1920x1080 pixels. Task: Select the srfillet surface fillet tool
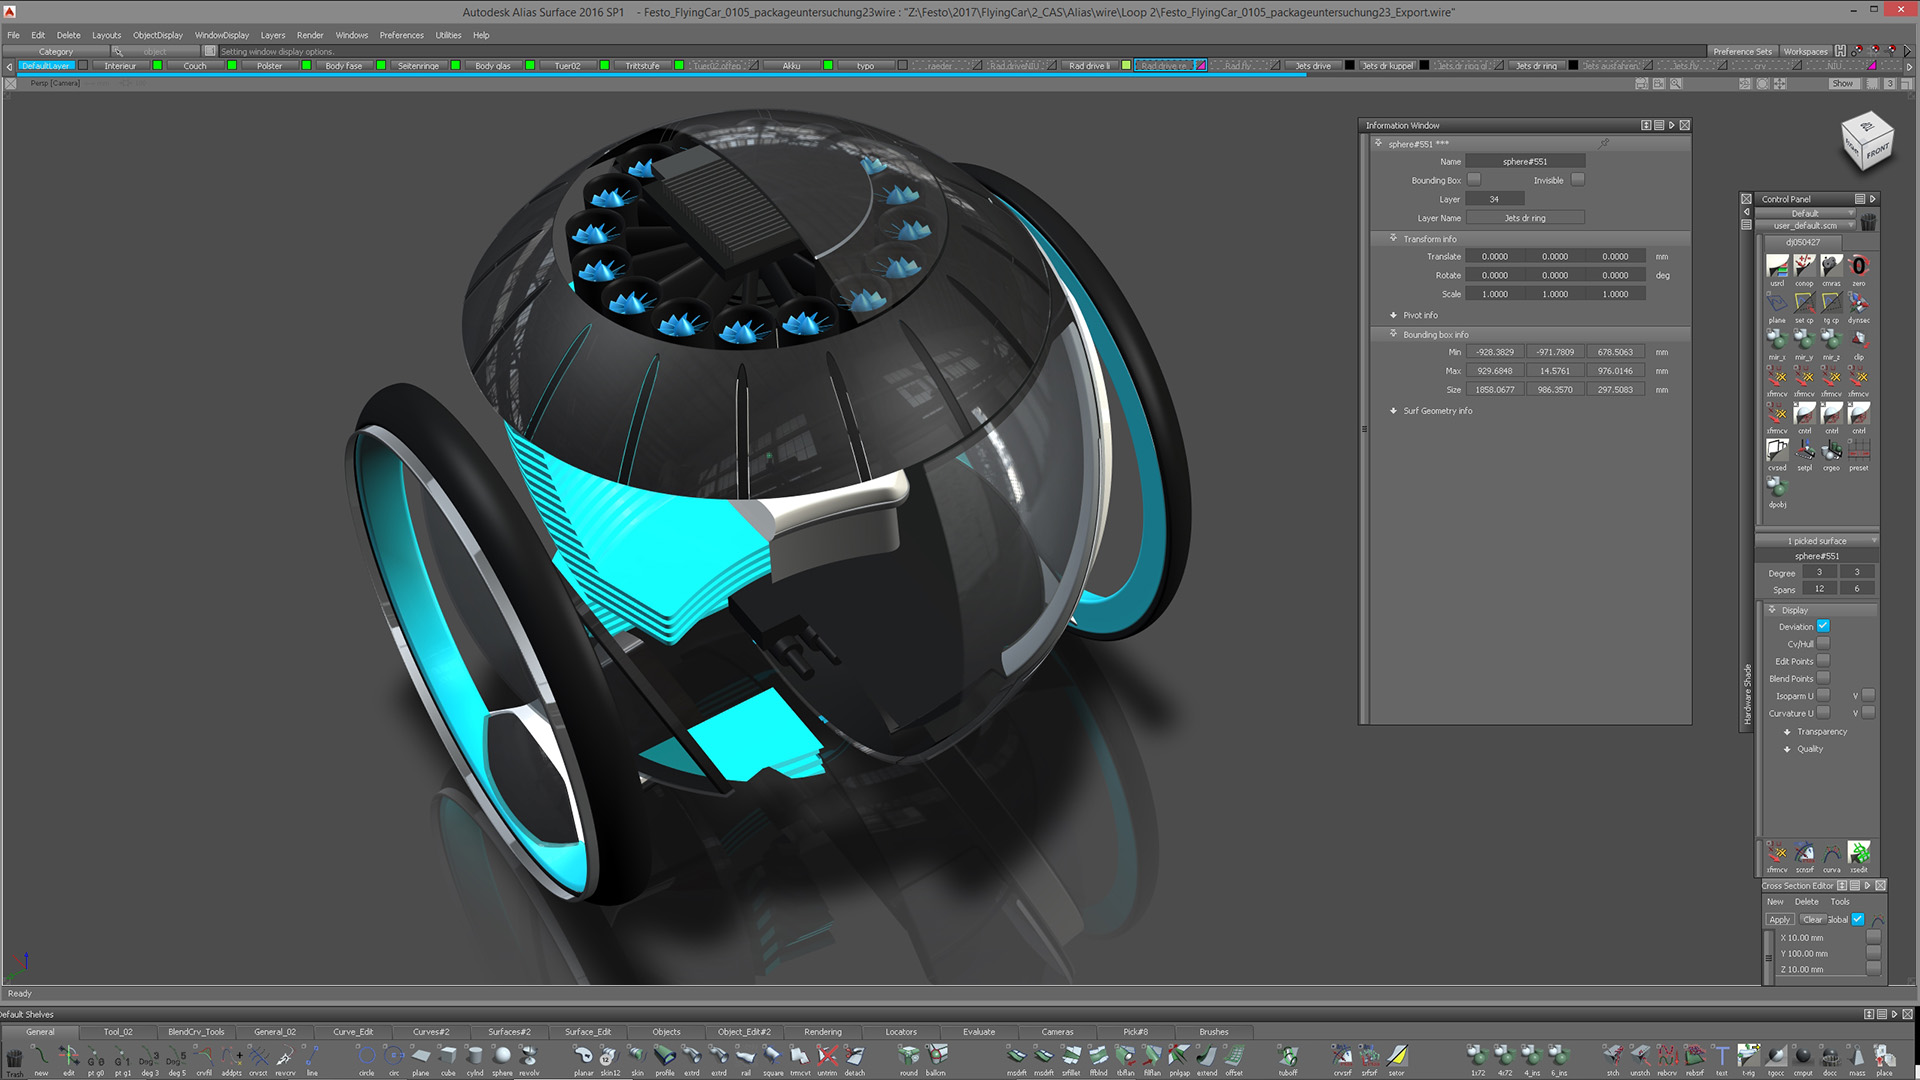tap(1071, 1058)
